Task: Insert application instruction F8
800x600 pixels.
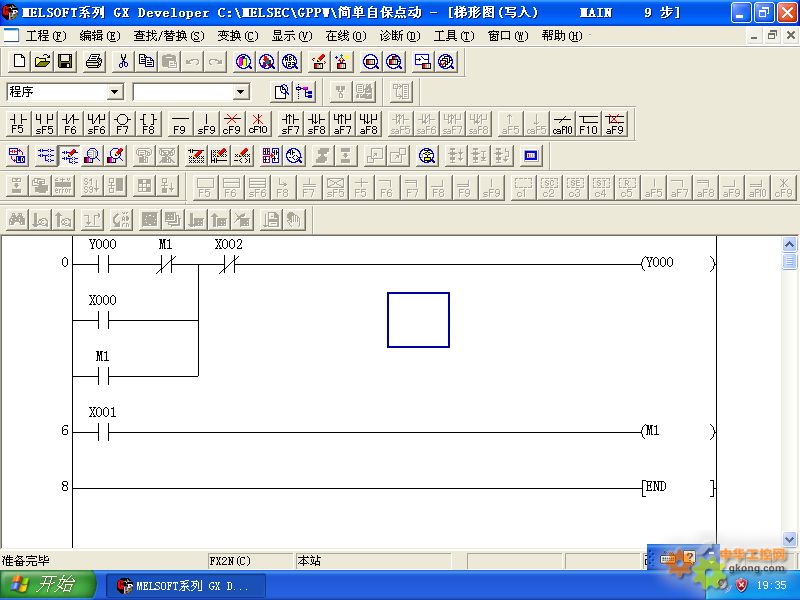Action: pyautogui.click(x=148, y=123)
